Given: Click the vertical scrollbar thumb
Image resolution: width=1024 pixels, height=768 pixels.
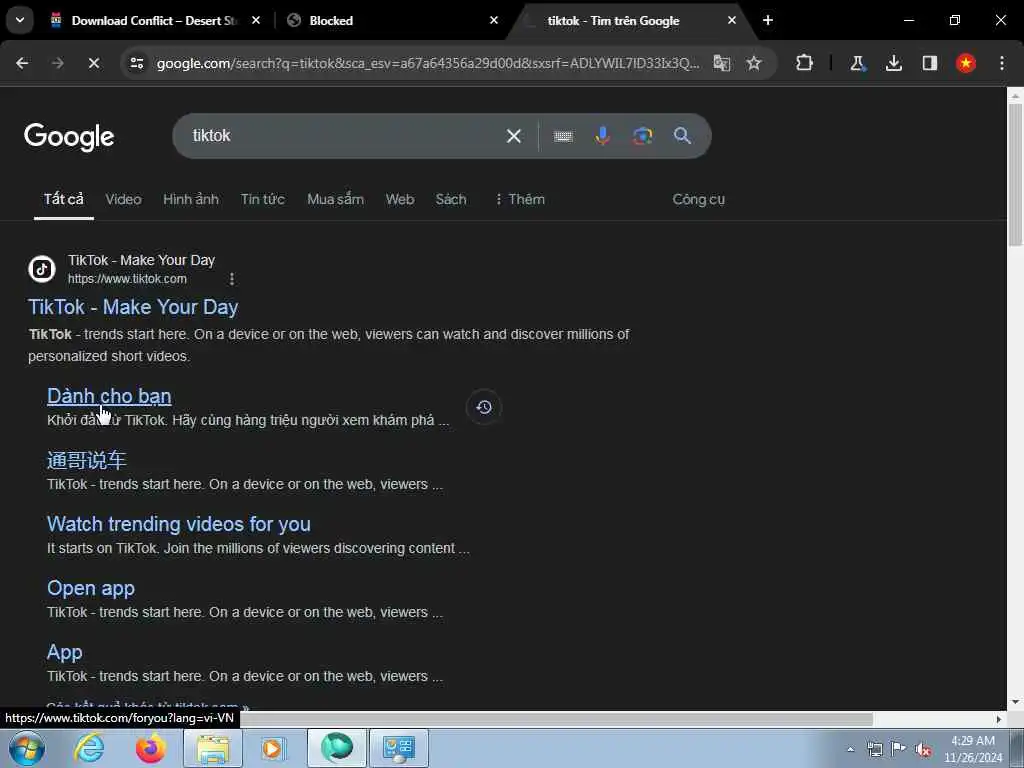Looking at the screenshot, I should point(1015,175).
